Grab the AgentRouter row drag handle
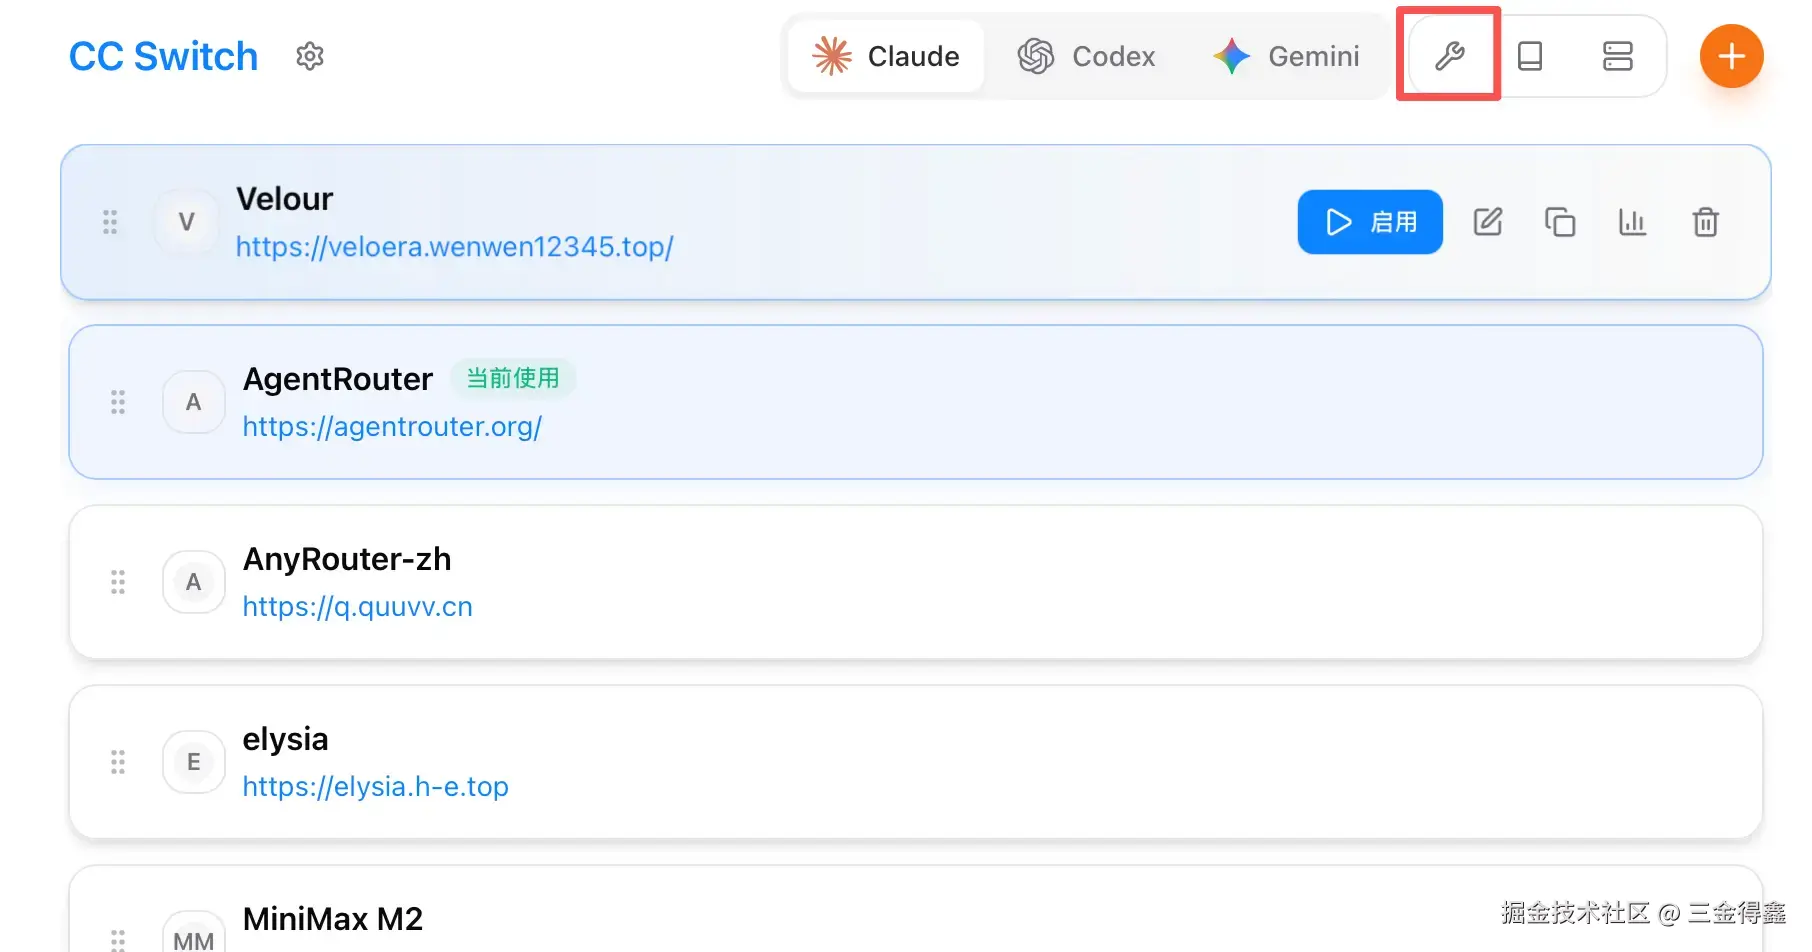The image size is (1812, 952). [x=118, y=402]
